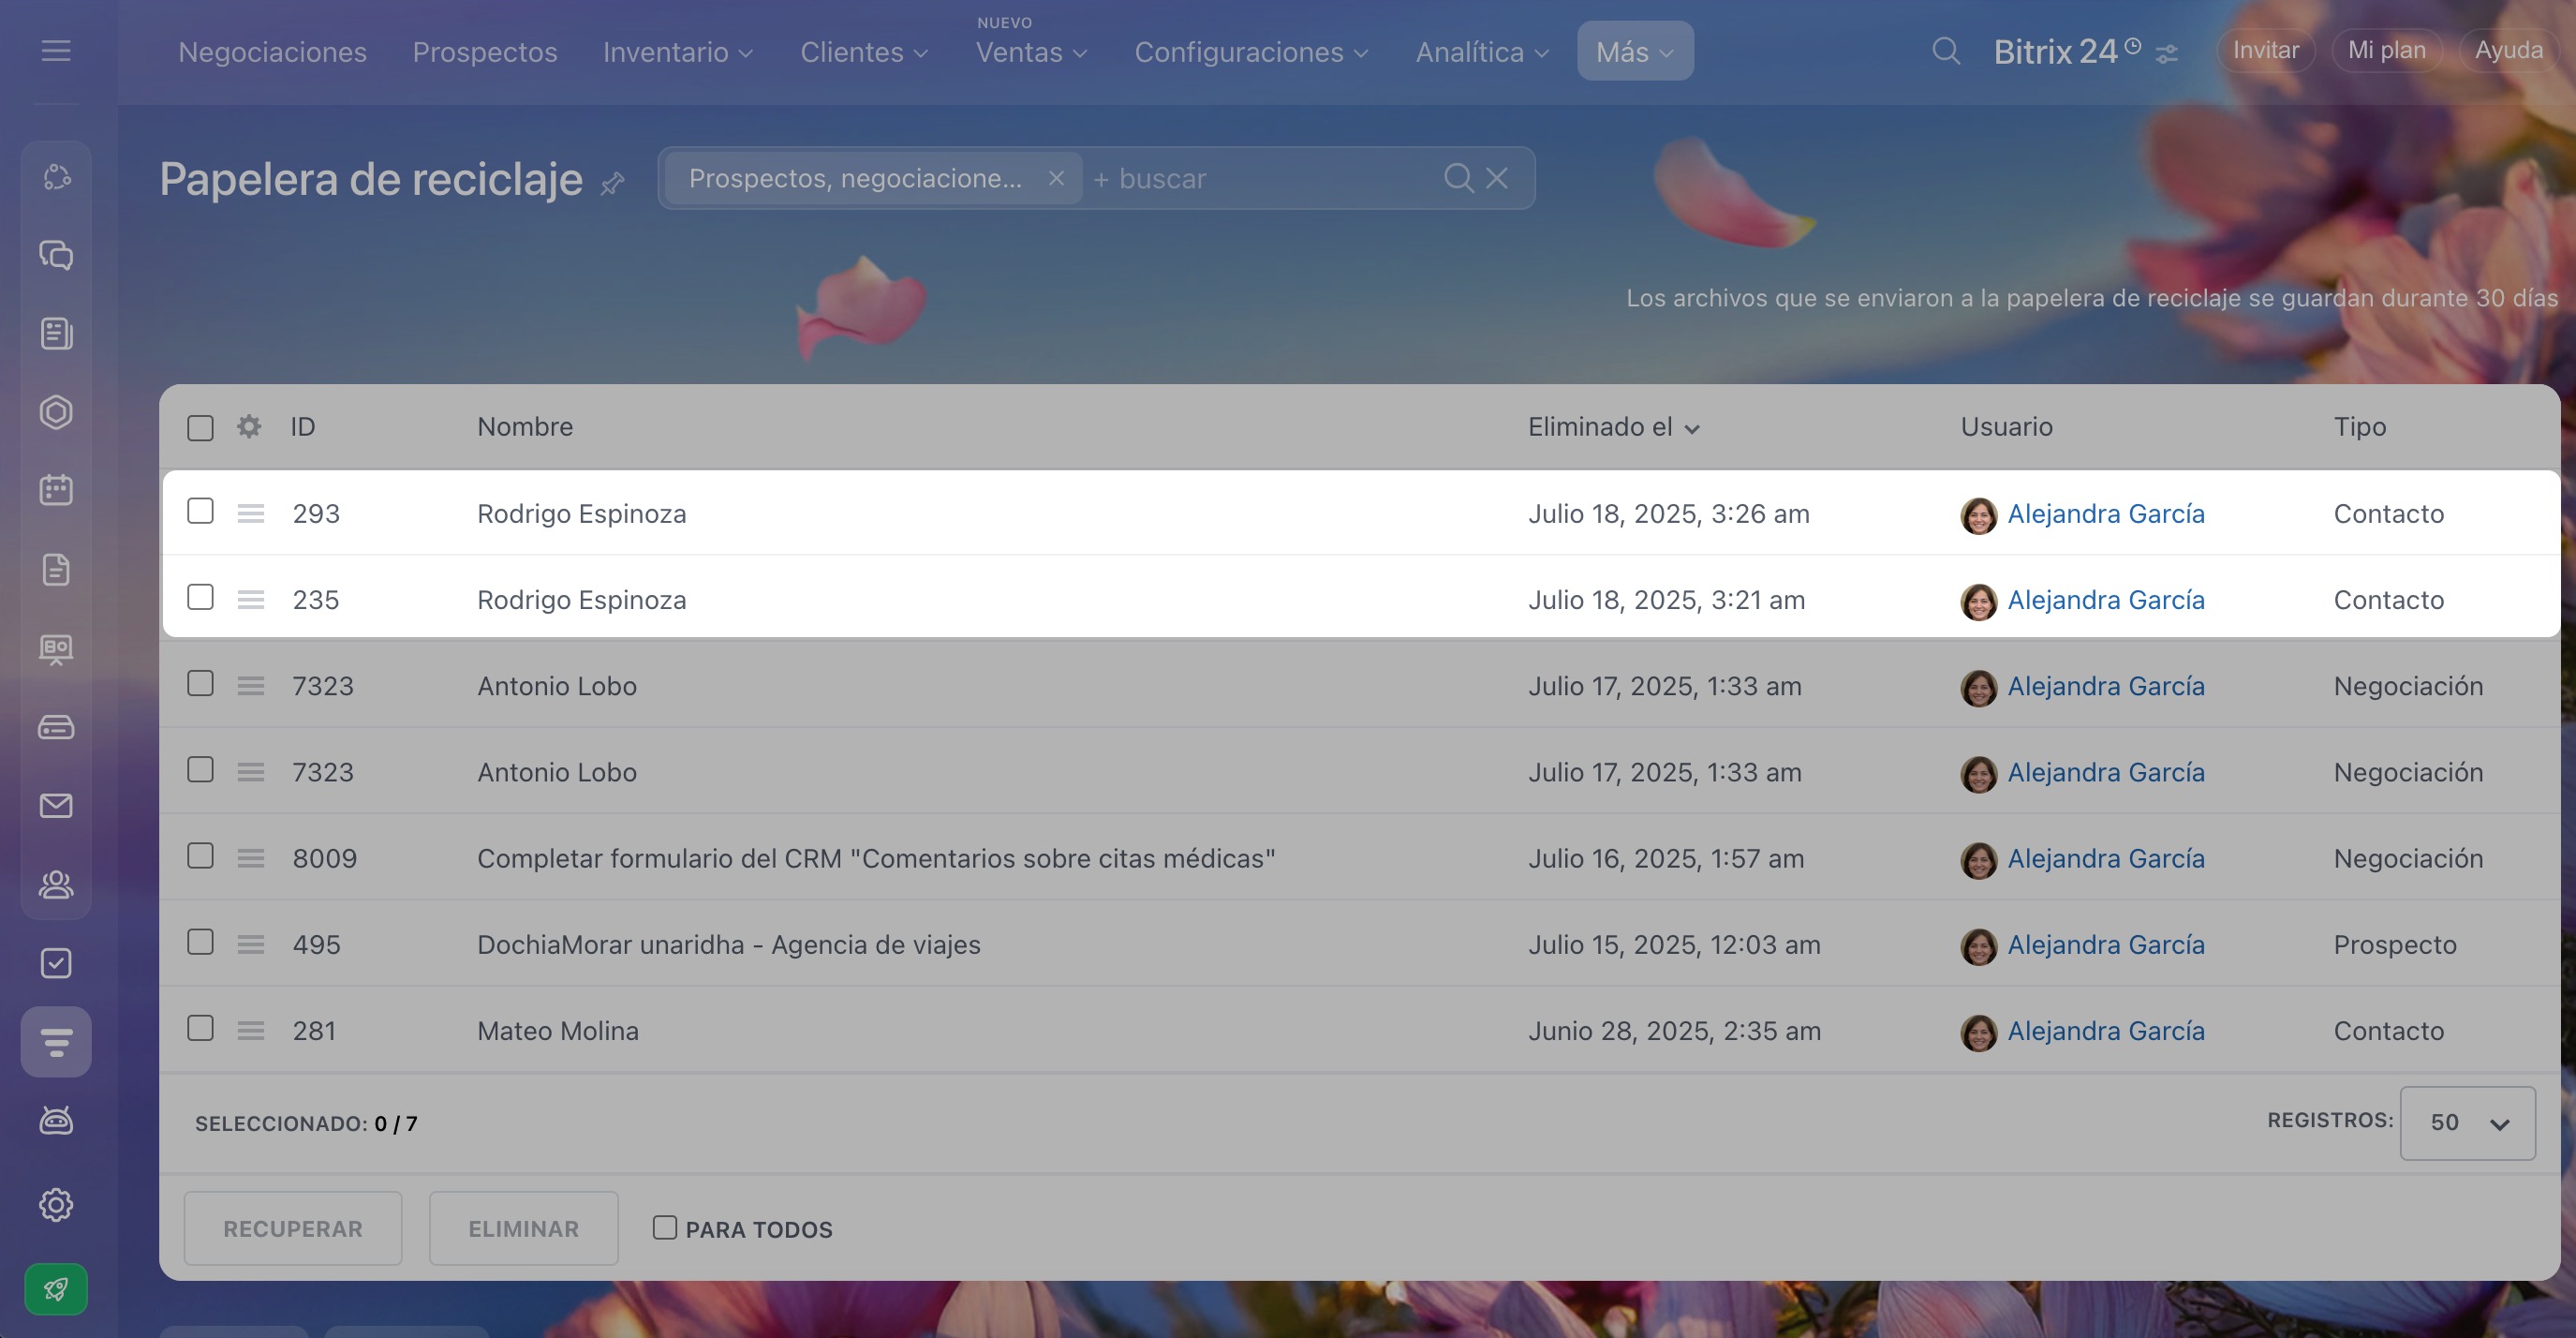Expand the Clientes menu
The image size is (2576, 1338).
coord(864,52)
